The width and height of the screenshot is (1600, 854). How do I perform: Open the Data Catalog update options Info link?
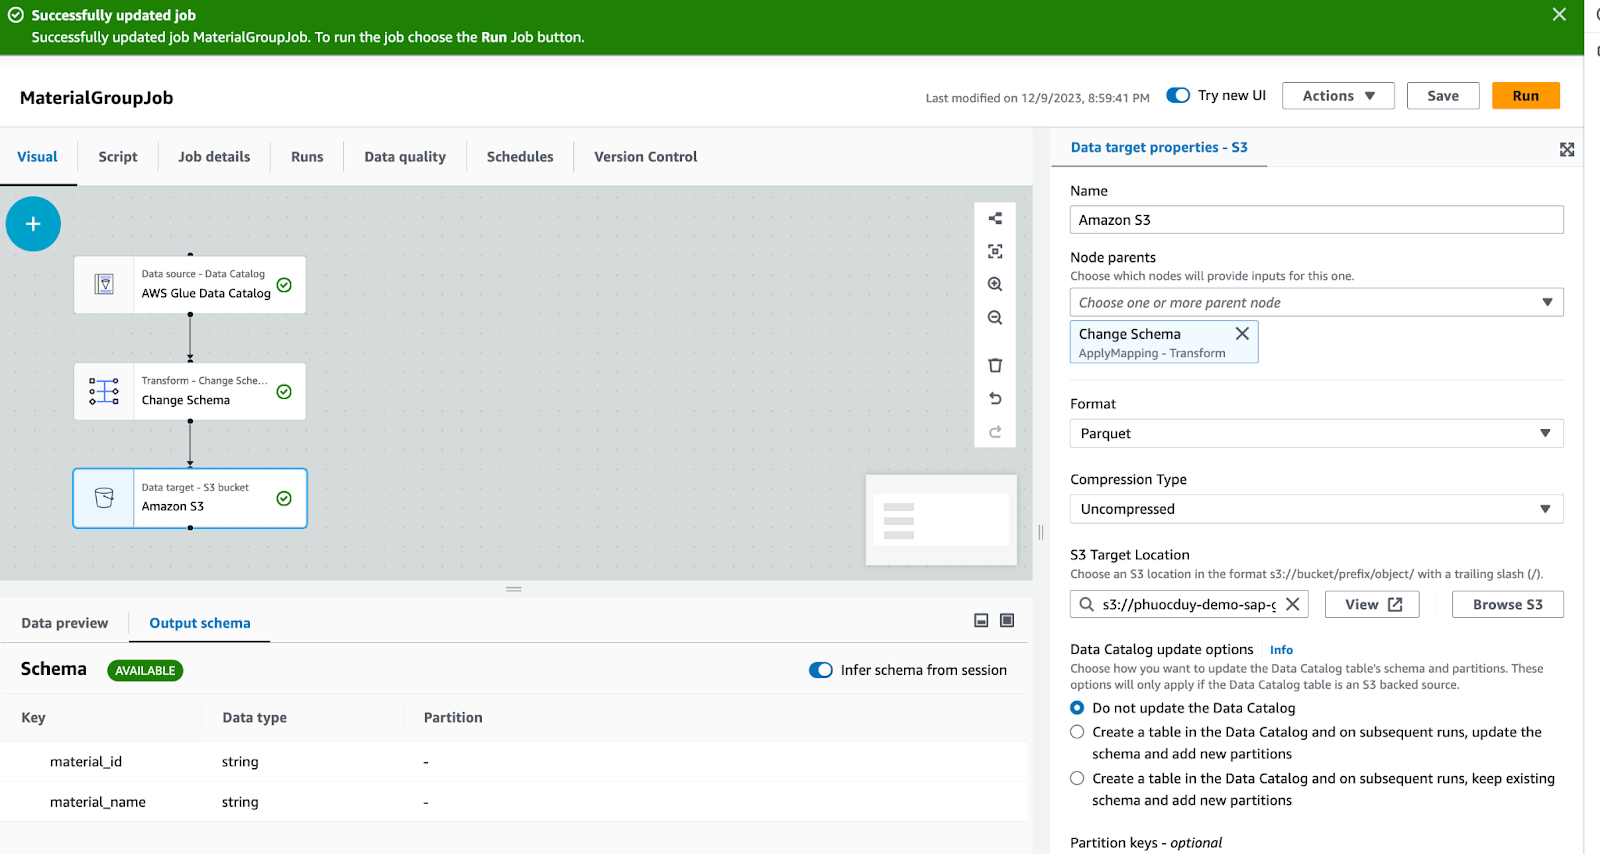pos(1281,650)
